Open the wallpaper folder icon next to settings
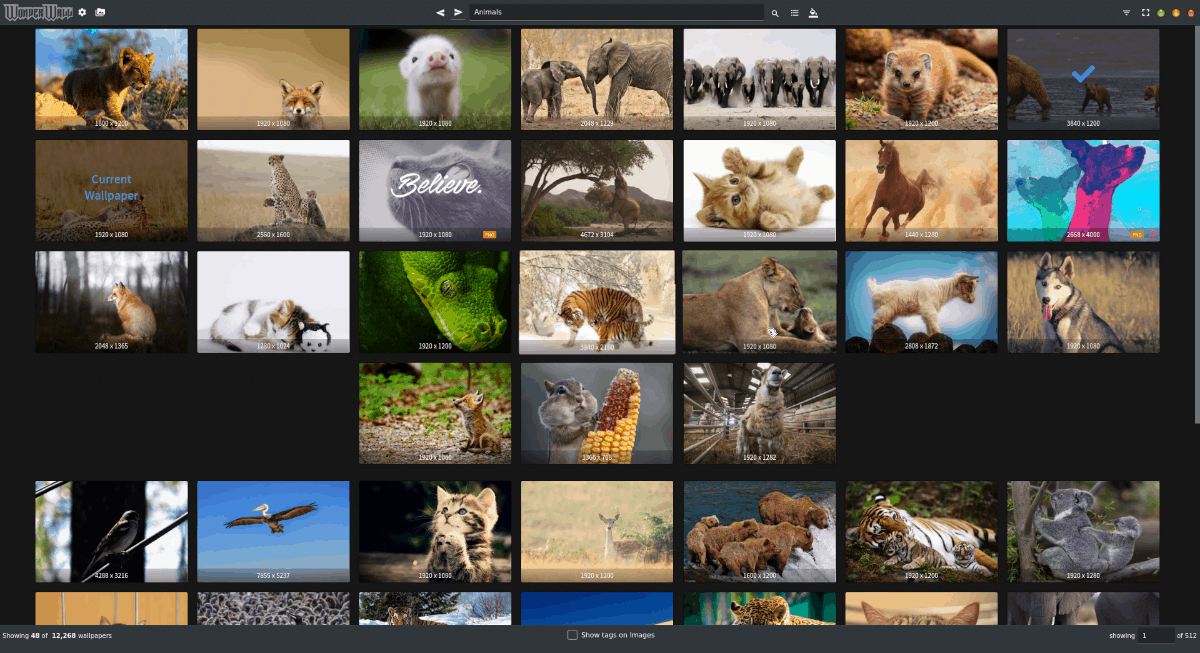The image size is (1200, 653). click(100, 12)
